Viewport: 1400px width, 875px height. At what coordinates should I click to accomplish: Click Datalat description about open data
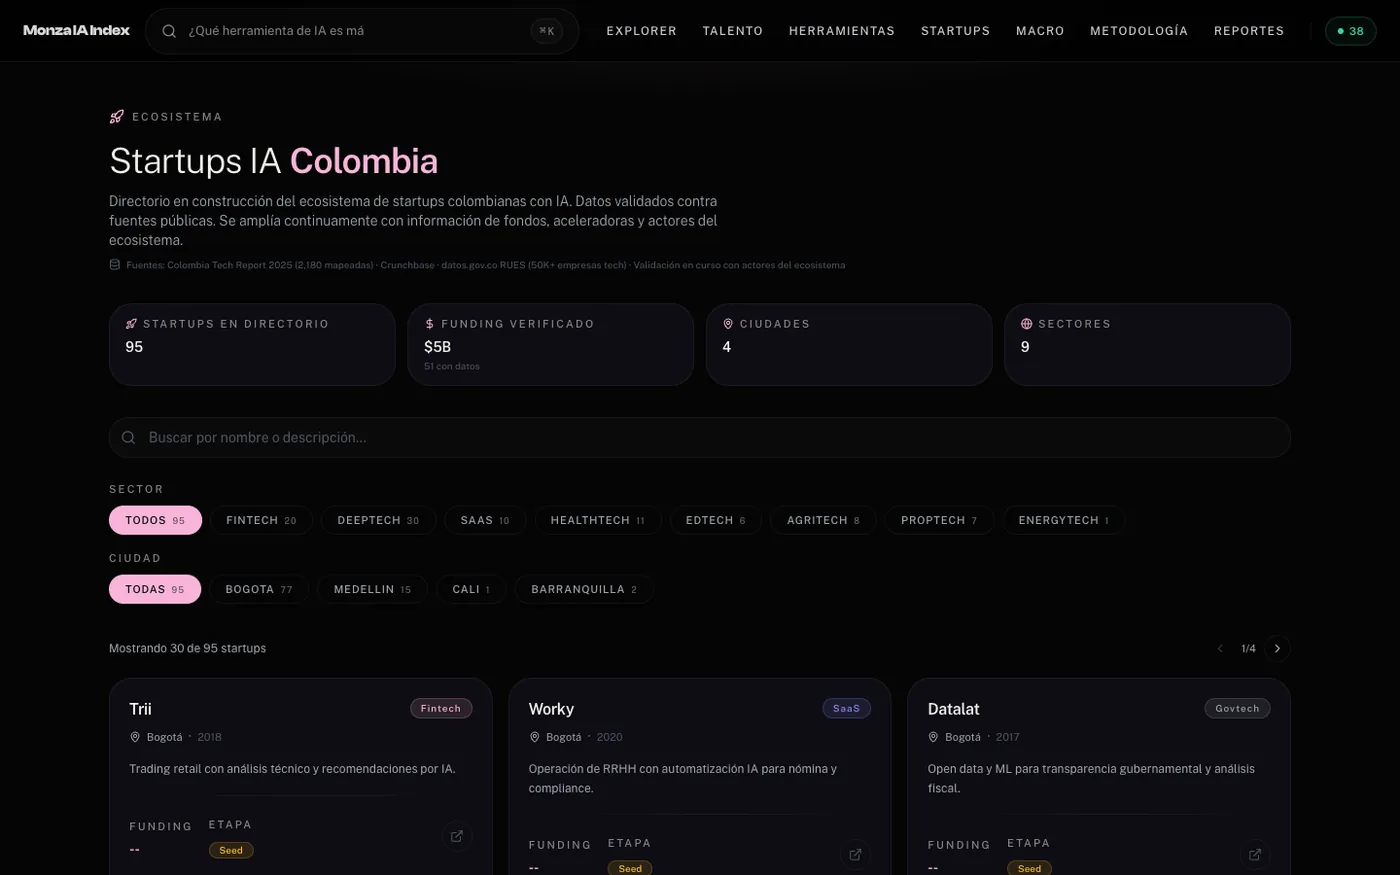coord(1091,778)
